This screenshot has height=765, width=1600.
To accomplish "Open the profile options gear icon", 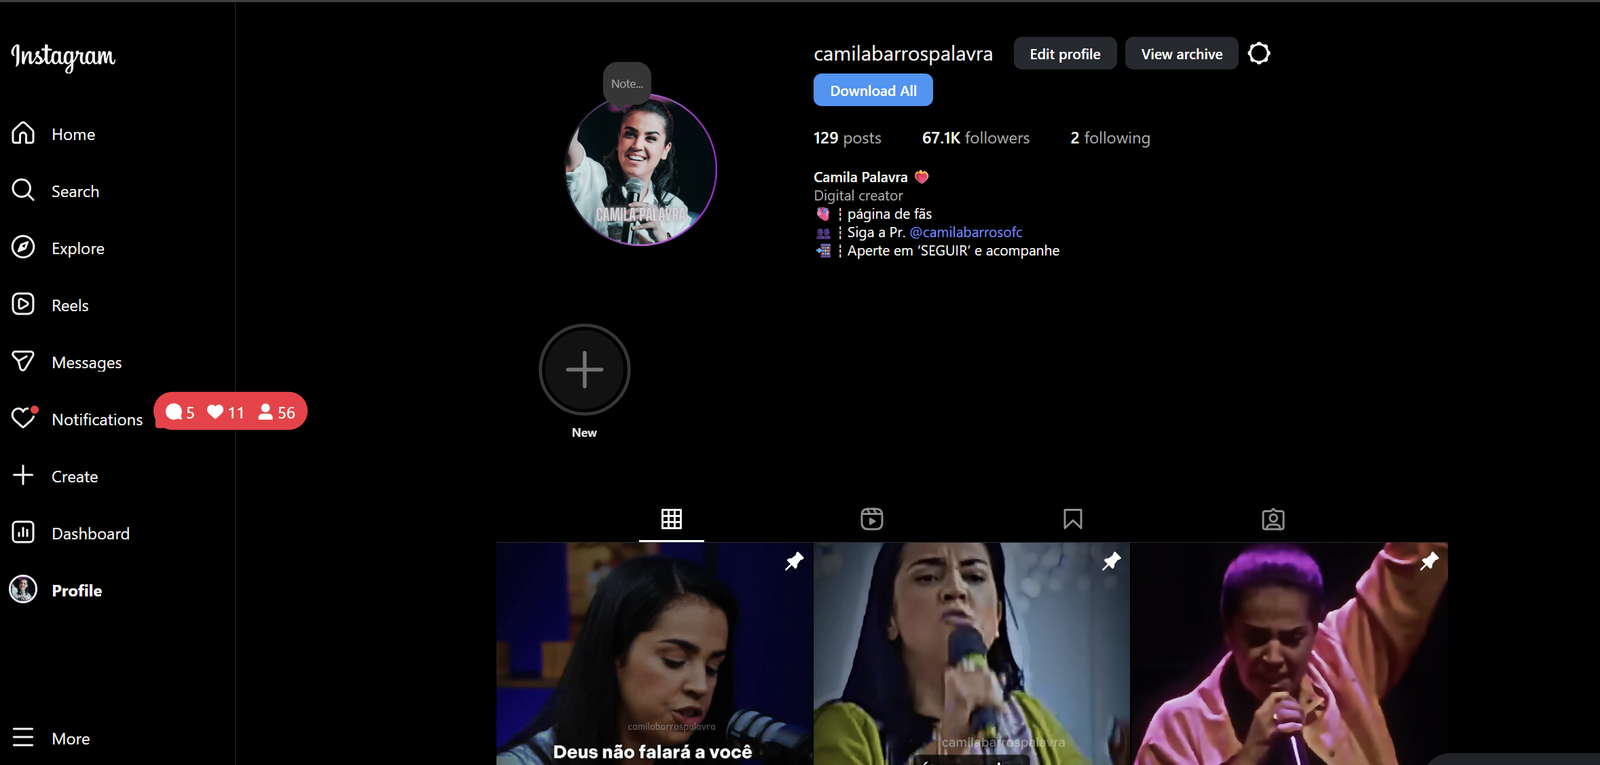I will pos(1259,53).
